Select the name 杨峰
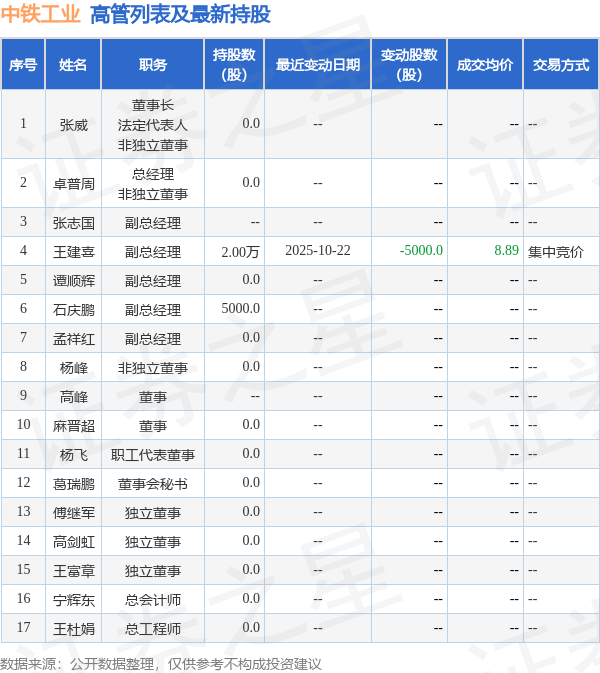 pos(73,367)
